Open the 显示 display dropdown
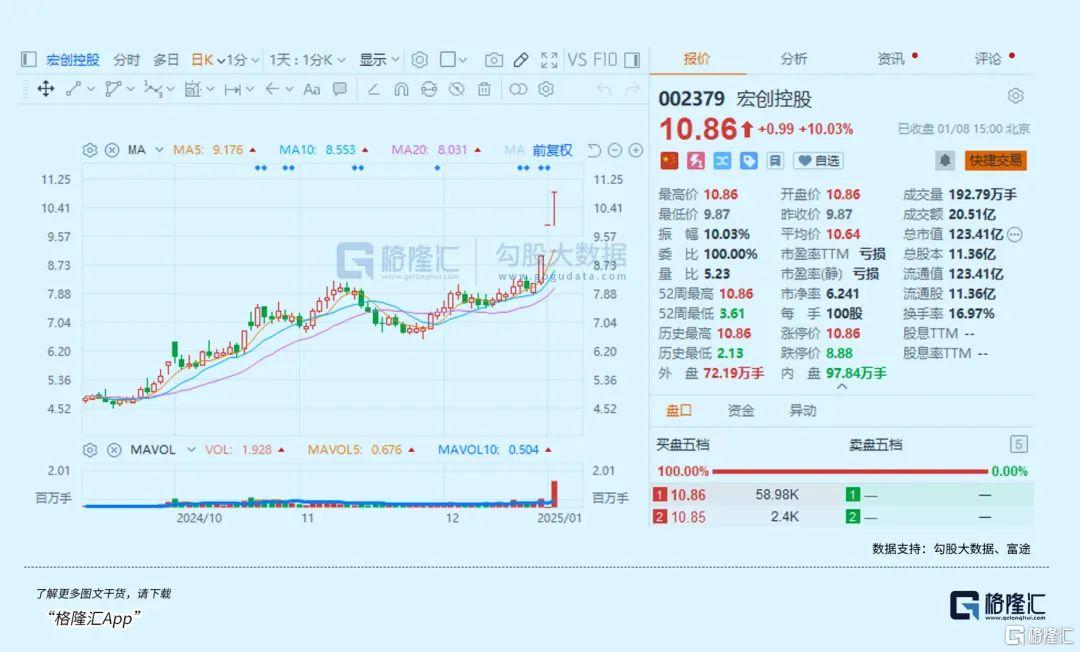Screen dimensions: 1080x652 [x=379, y=60]
